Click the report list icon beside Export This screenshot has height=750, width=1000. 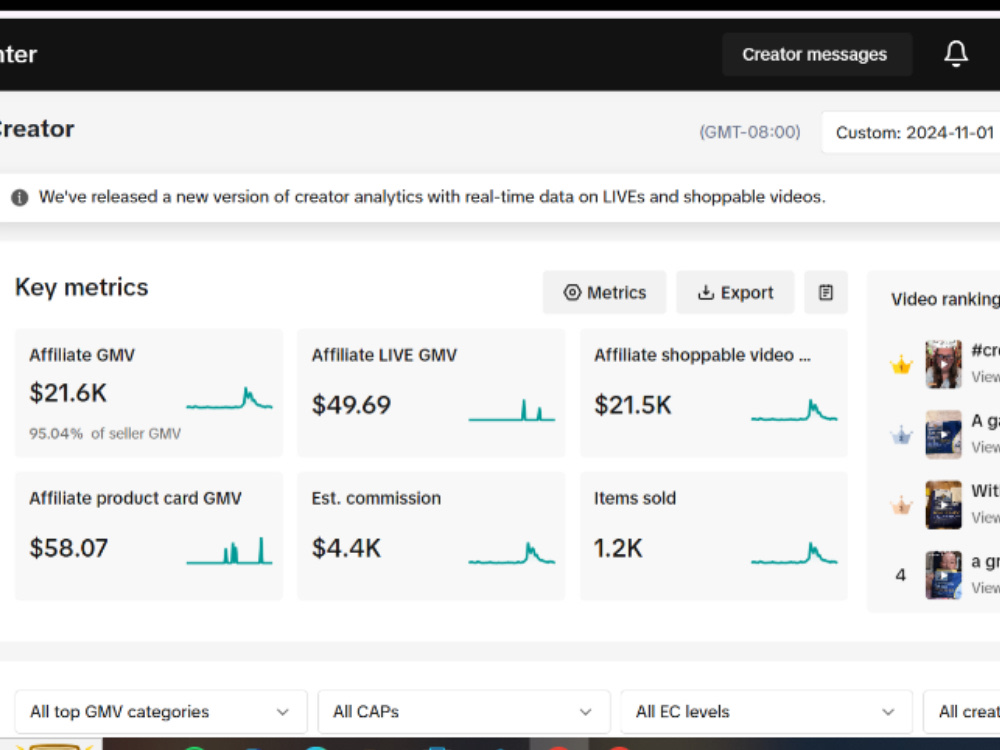pyautogui.click(x=826, y=292)
